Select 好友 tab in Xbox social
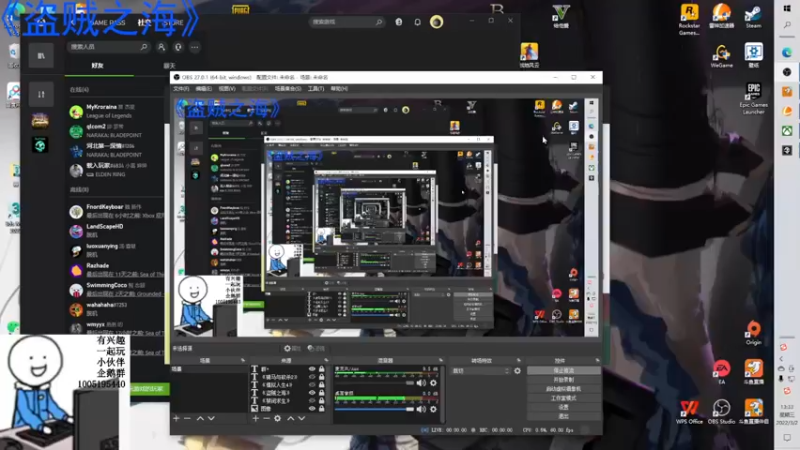This screenshot has height=450, width=800. tap(97, 66)
